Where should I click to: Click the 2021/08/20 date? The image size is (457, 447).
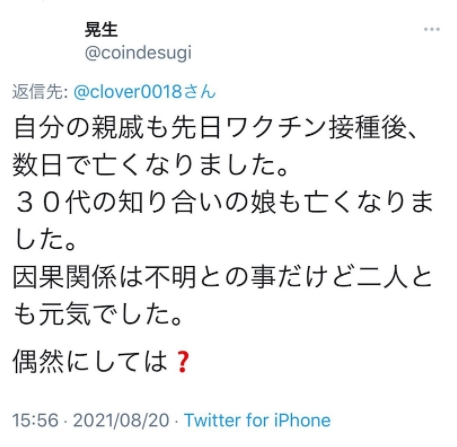[x=121, y=420]
